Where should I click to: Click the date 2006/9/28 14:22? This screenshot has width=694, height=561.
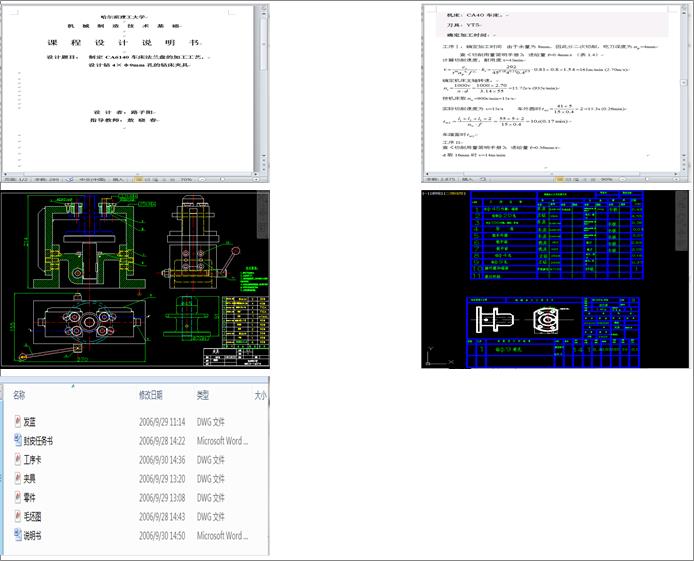(162, 441)
